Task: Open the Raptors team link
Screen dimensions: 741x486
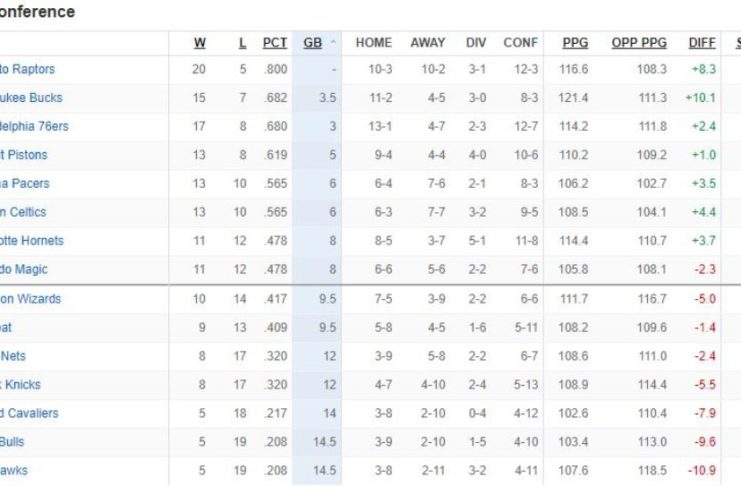Action: 28,69
